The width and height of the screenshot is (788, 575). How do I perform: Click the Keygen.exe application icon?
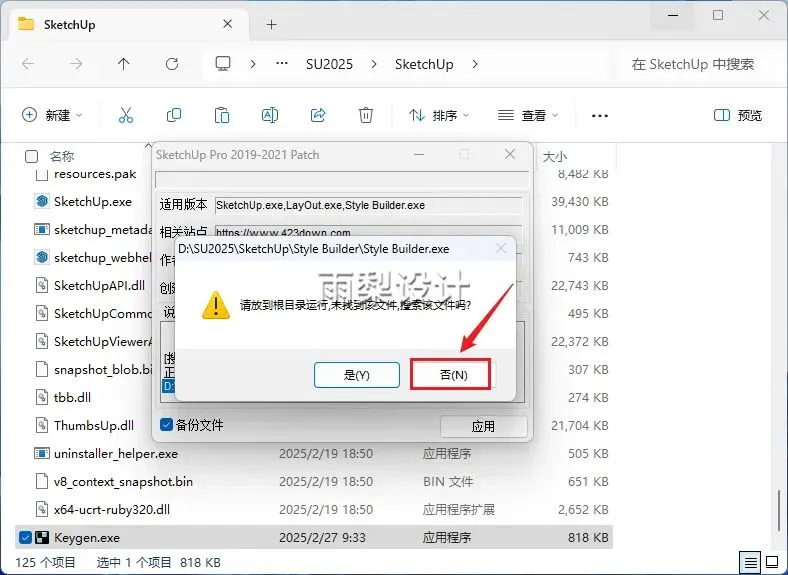coord(42,537)
